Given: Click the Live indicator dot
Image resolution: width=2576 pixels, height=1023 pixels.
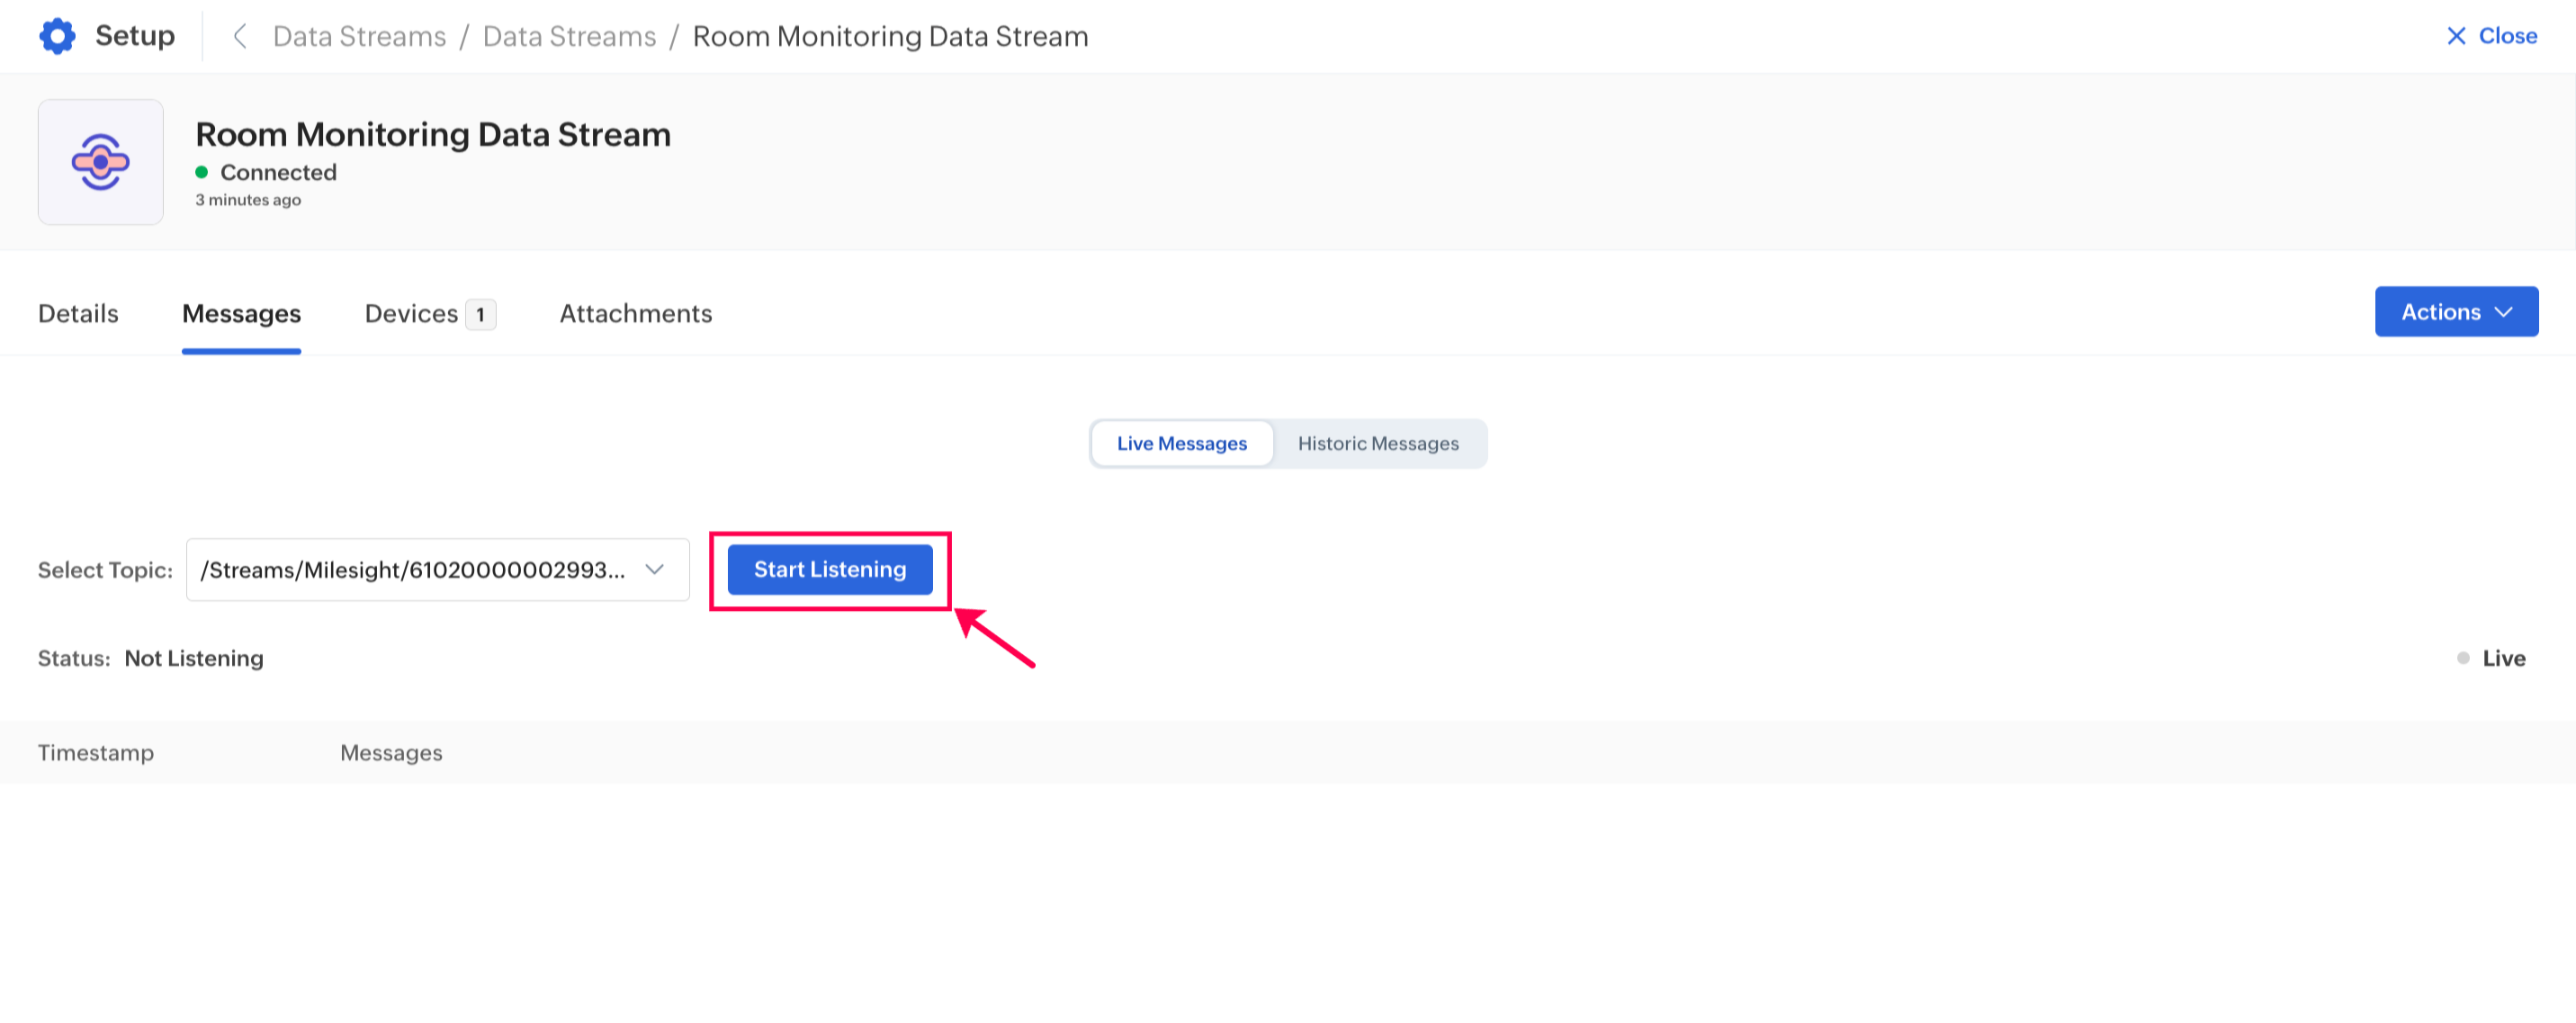Looking at the screenshot, I should click(x=2463, y=658).
